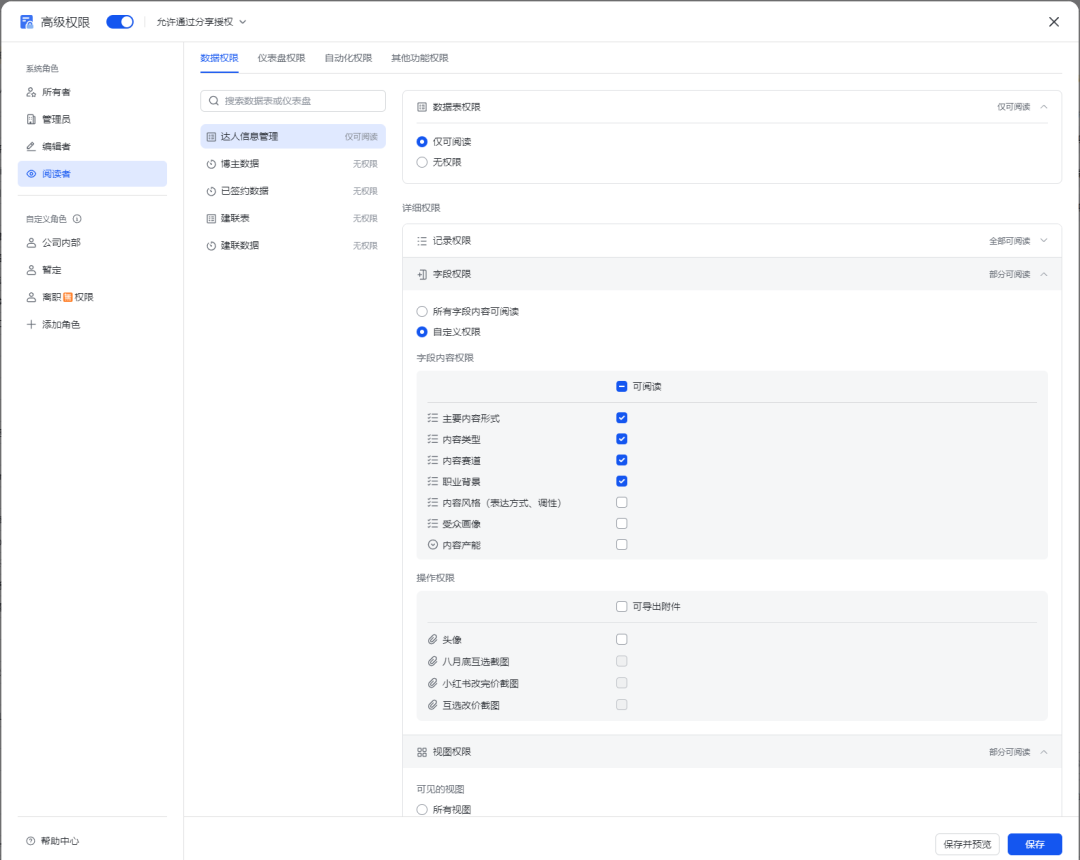Click the help icon beside 帮助中心
This screenshot has height=860, width=1080.
pyautogui.click(x=30, y=841)
